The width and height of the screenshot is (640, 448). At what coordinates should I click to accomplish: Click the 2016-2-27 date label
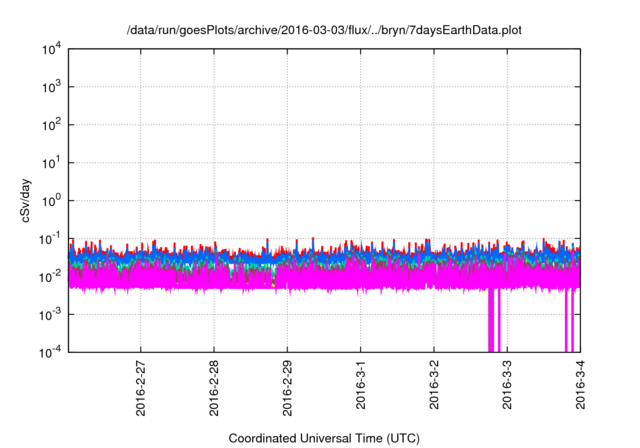click(x=140, y=388)
